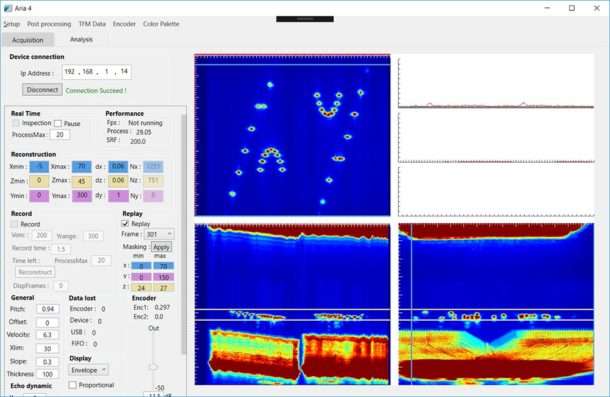610x397 pixels.
Task: Open the Color Palette menu
Action: pyautogui.click(x=161, y=24)
